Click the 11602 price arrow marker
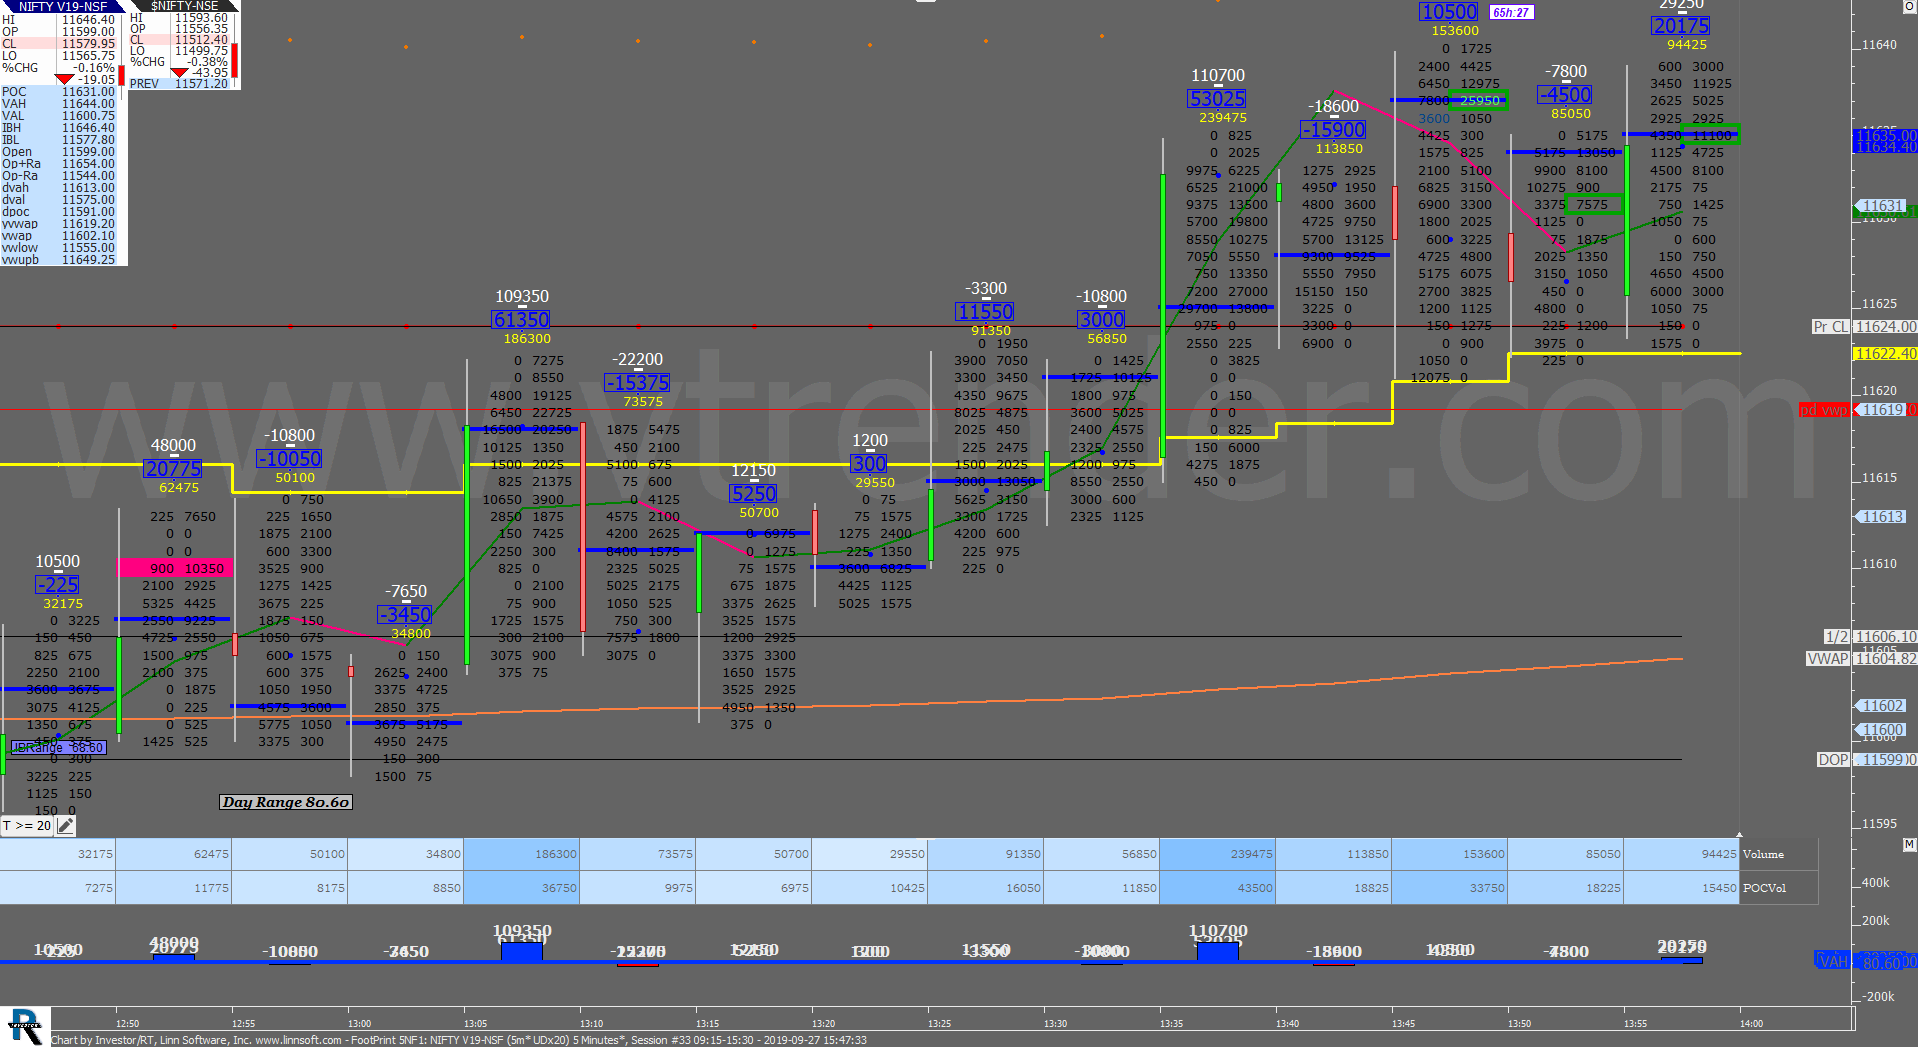Image resolution: width=1918 pixels, height=1047 pixels. tap(1882, 706)
